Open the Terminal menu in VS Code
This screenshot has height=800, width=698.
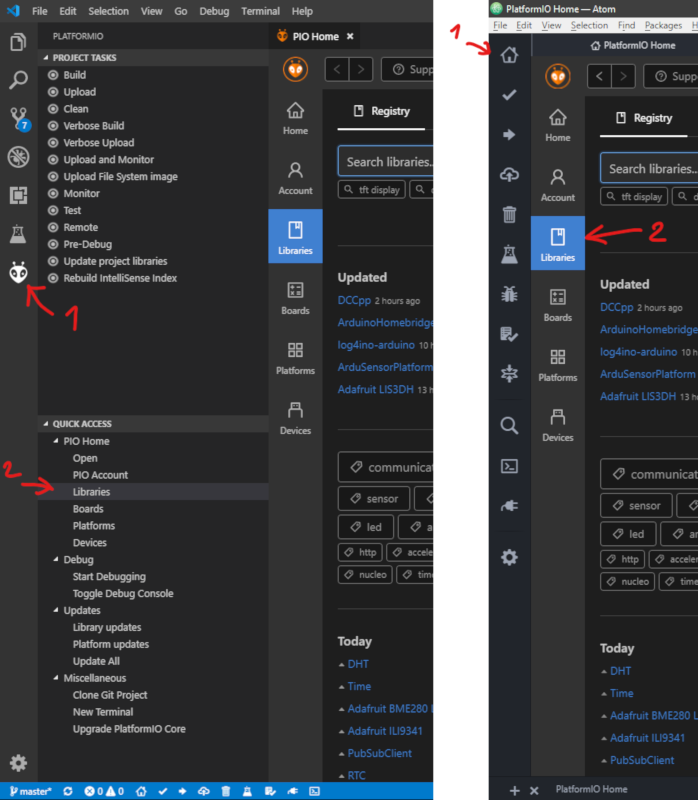(260, 11)
